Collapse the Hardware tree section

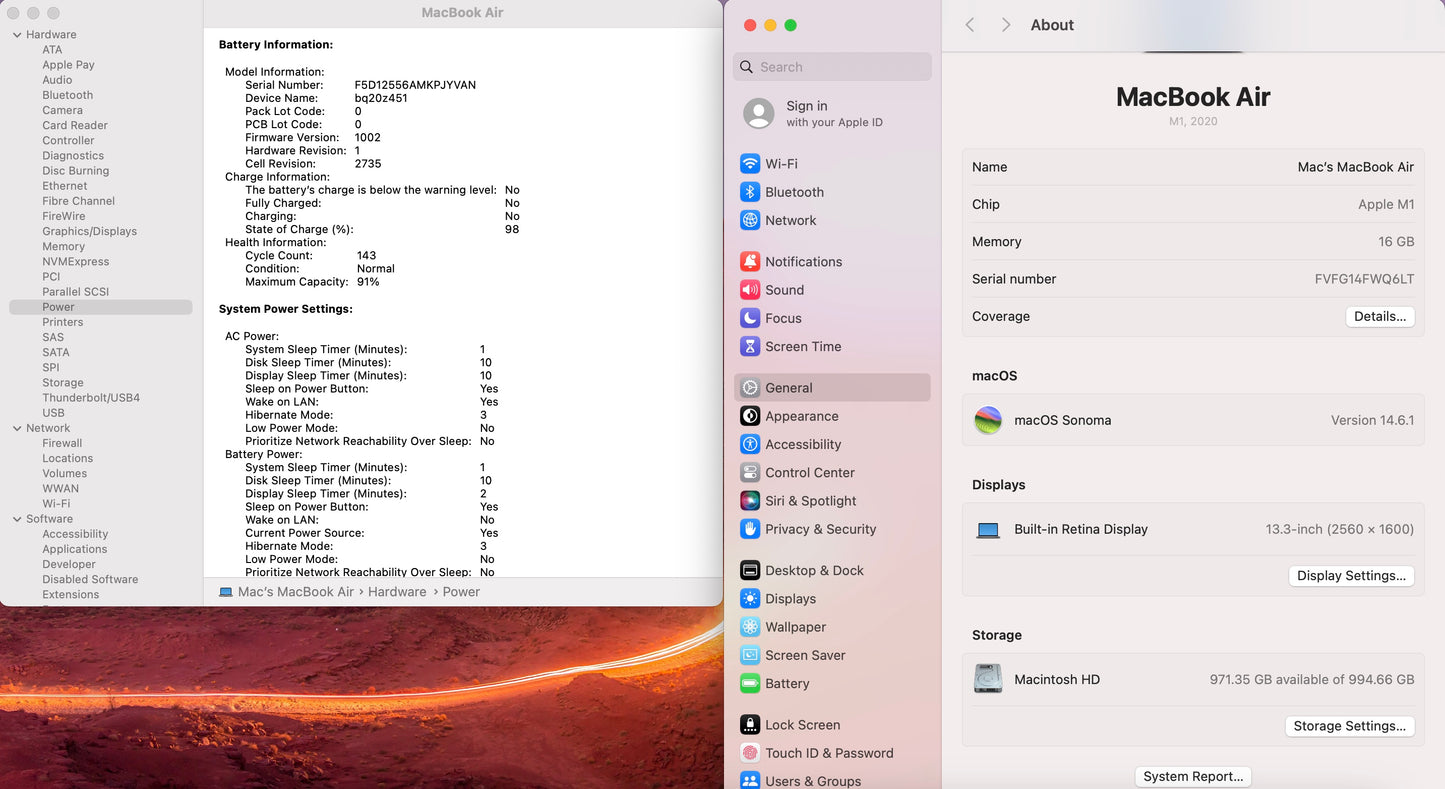click(x=17, y=35)
